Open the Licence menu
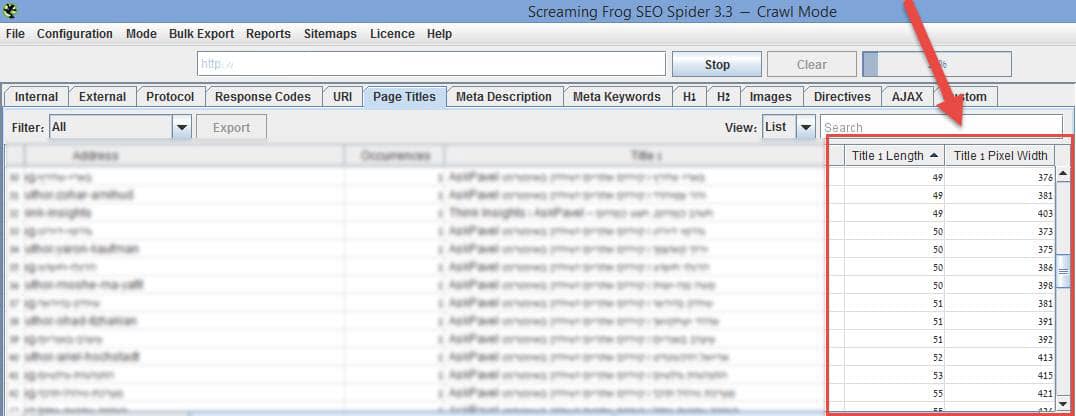The image size is (1076, 416). [392, 34]
